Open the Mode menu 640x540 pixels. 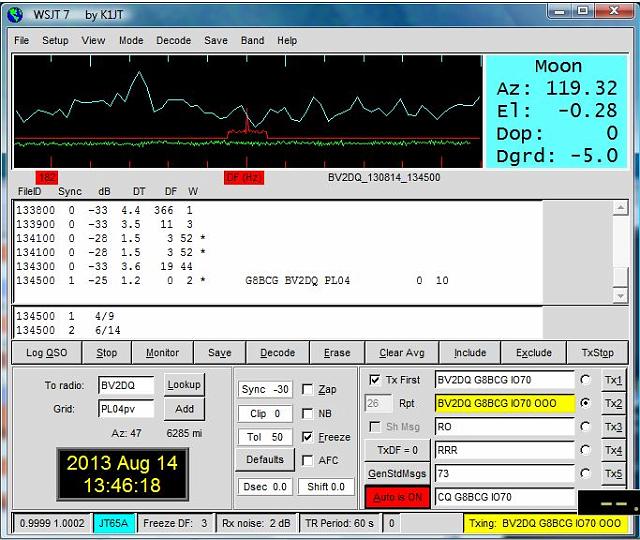pyautogui.click(x=131, y=40)
